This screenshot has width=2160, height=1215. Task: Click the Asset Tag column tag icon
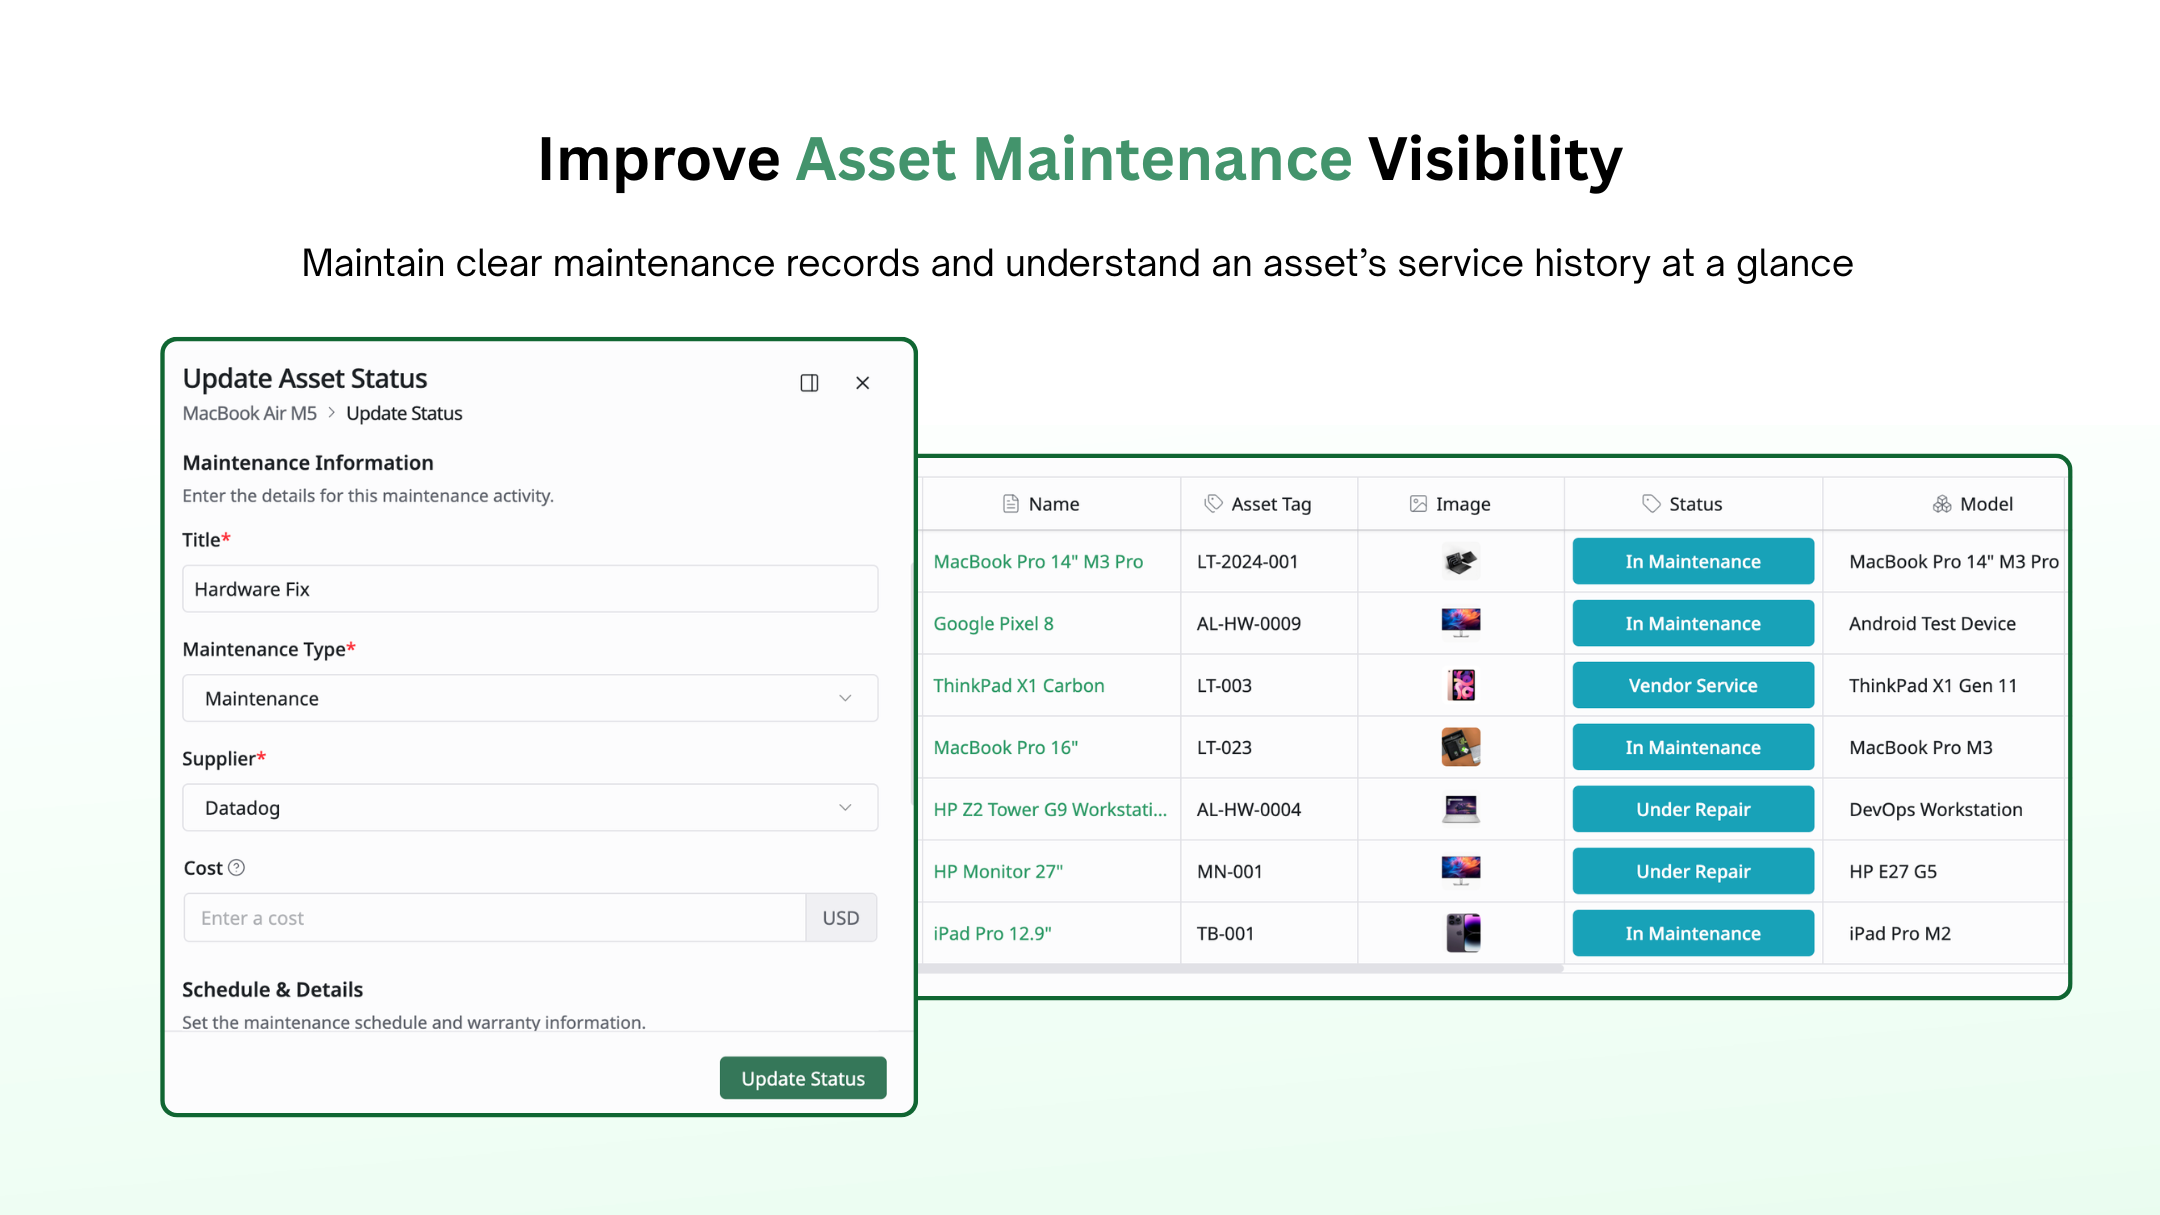click(1213, 503)
